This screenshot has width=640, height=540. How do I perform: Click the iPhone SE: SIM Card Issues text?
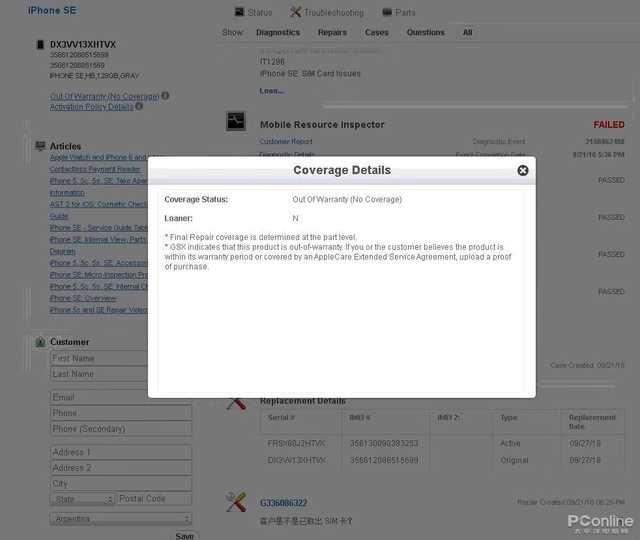click(310, 74)
